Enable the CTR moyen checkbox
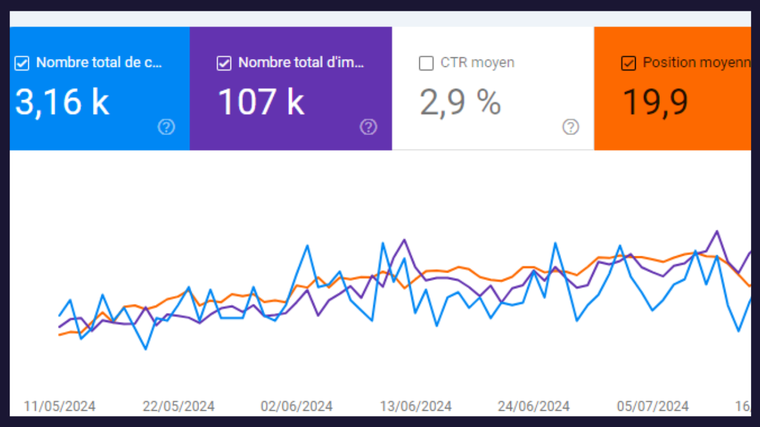The height and width of the screenshot is (427, 760). click(x=426, y=63)
